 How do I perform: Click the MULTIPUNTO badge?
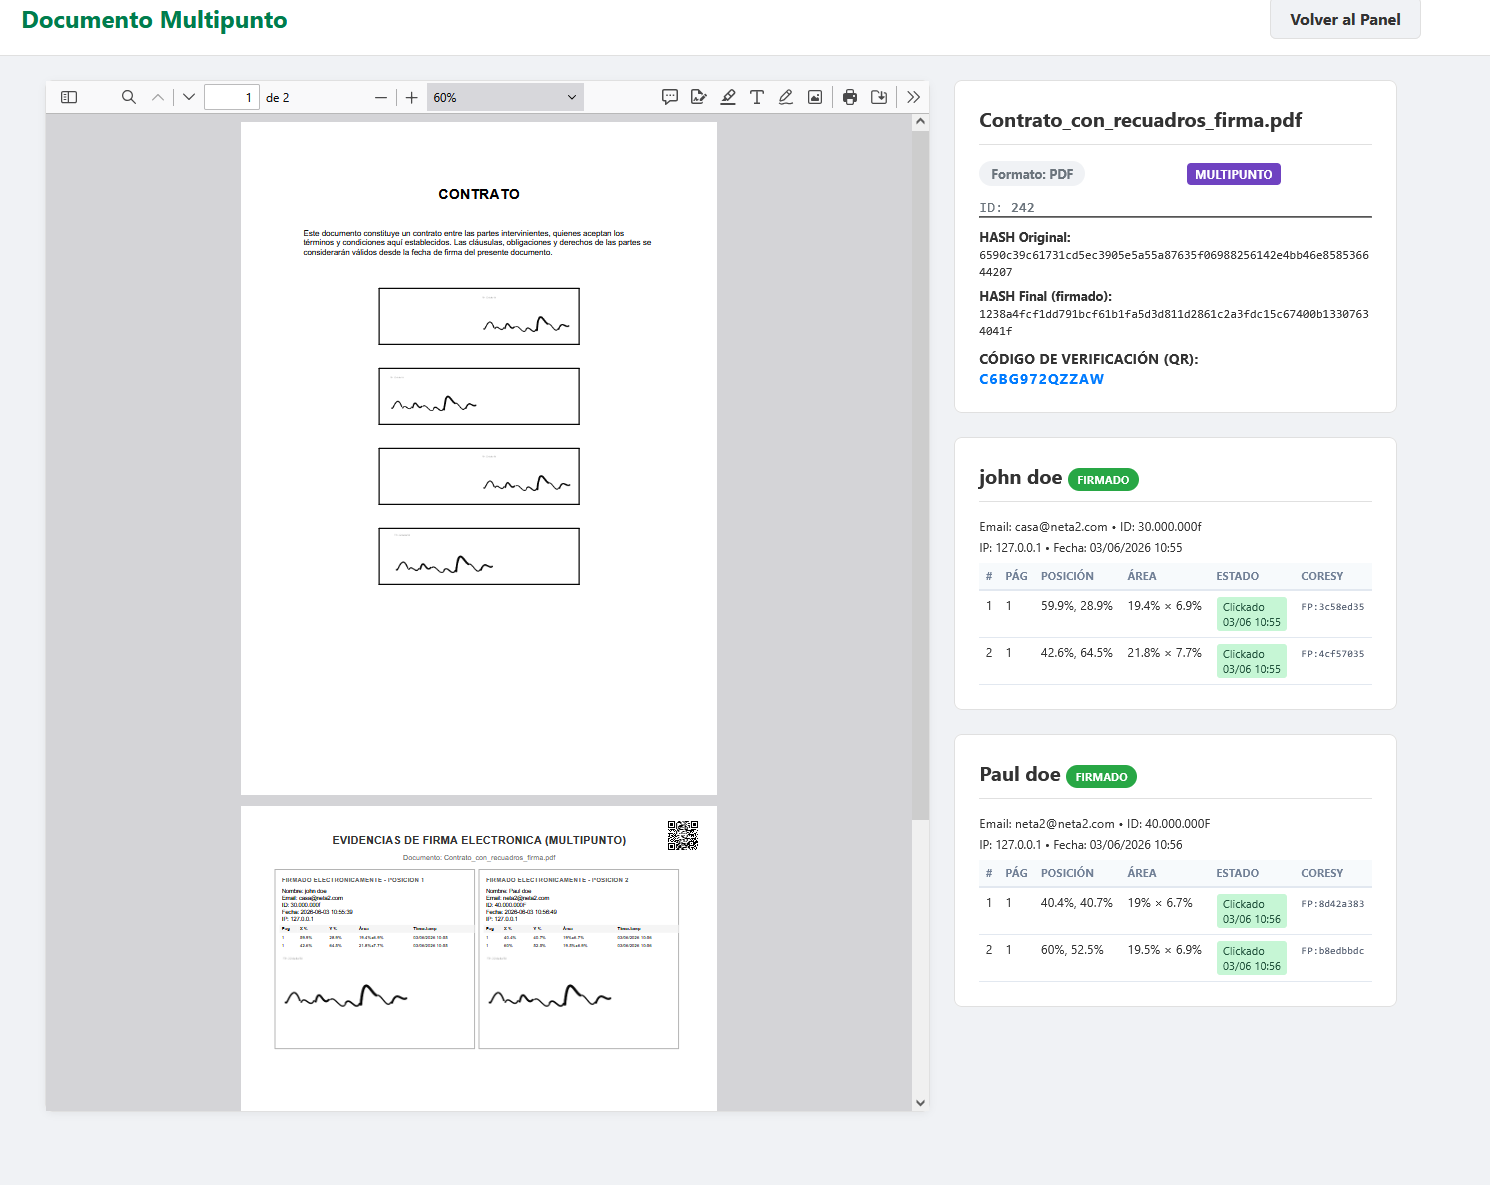(x=1233, y=174)
